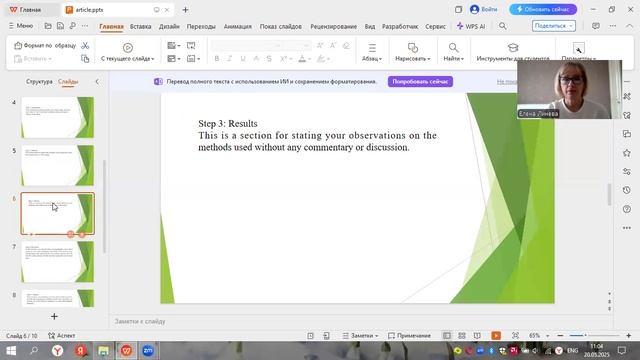Open the history clock icon in right sidebar
This screenshot has height=360, width=640.
point(627,190)
